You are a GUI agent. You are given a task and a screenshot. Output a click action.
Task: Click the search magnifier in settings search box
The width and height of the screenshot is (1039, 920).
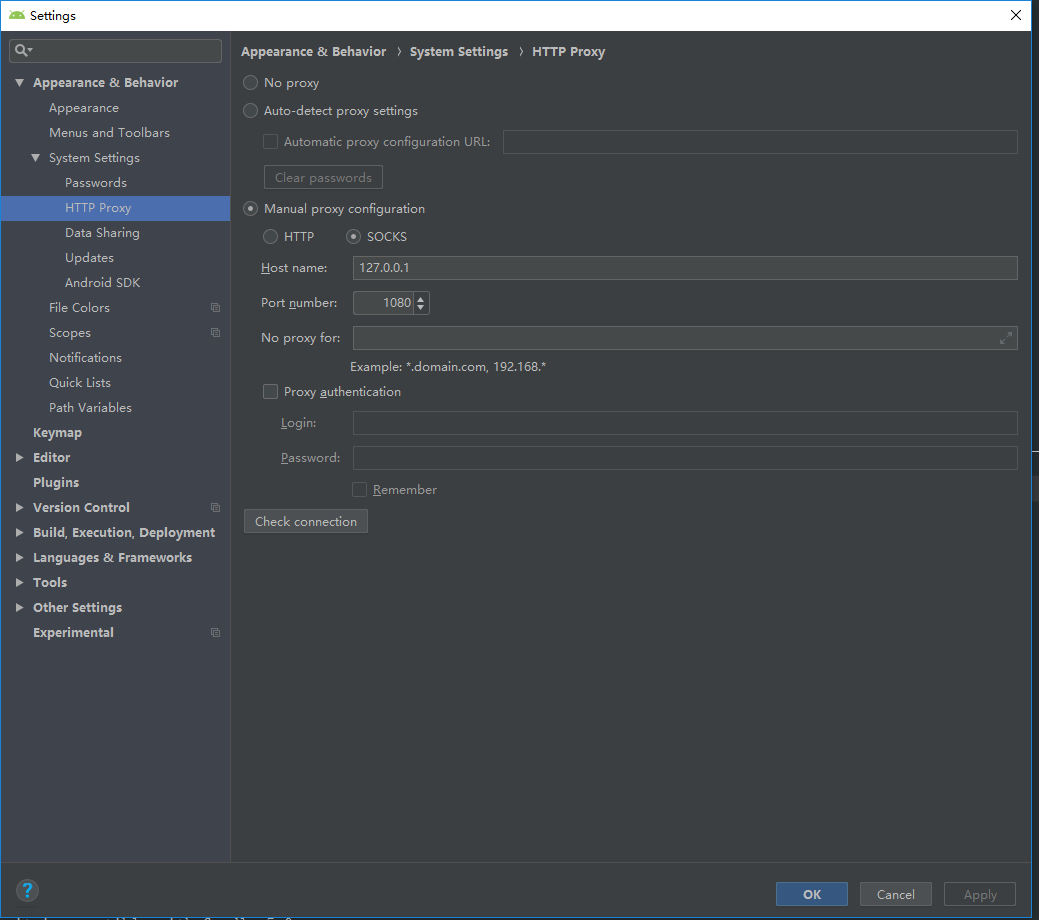pyautogui.click(x=19, y=50)
